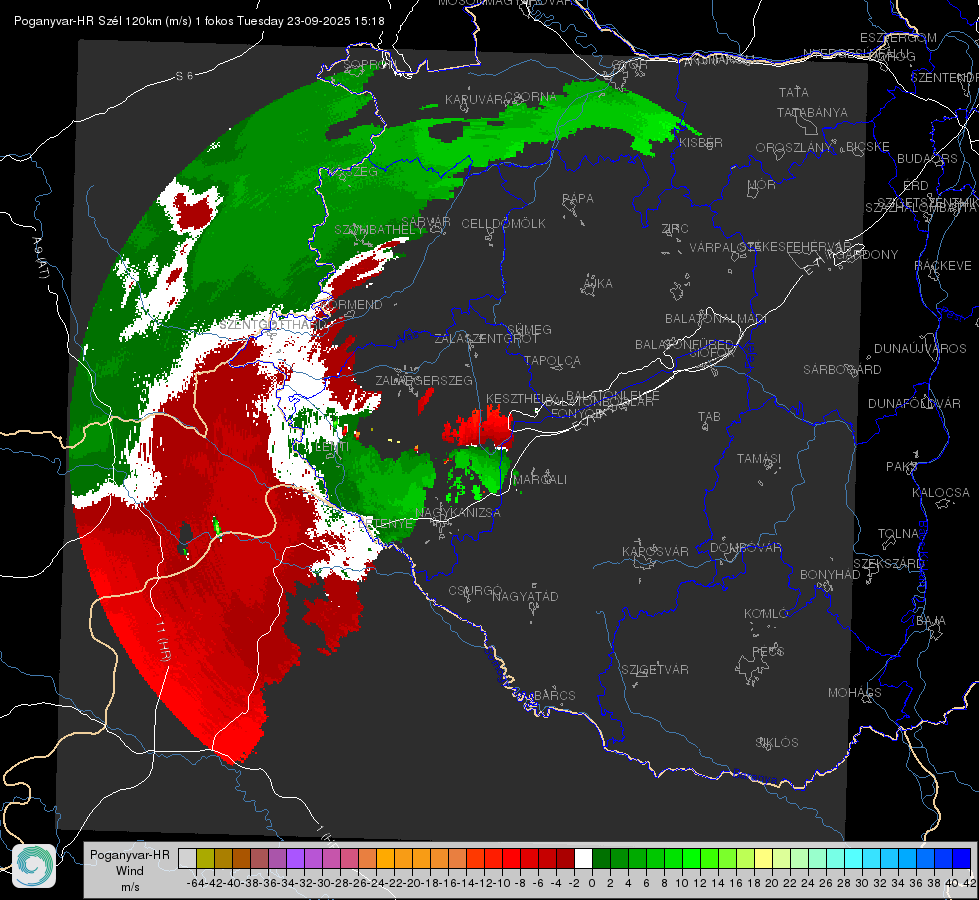Click the TAPOLCA town label
This screenshot has width=979, height=900.
tap(553, 361)
